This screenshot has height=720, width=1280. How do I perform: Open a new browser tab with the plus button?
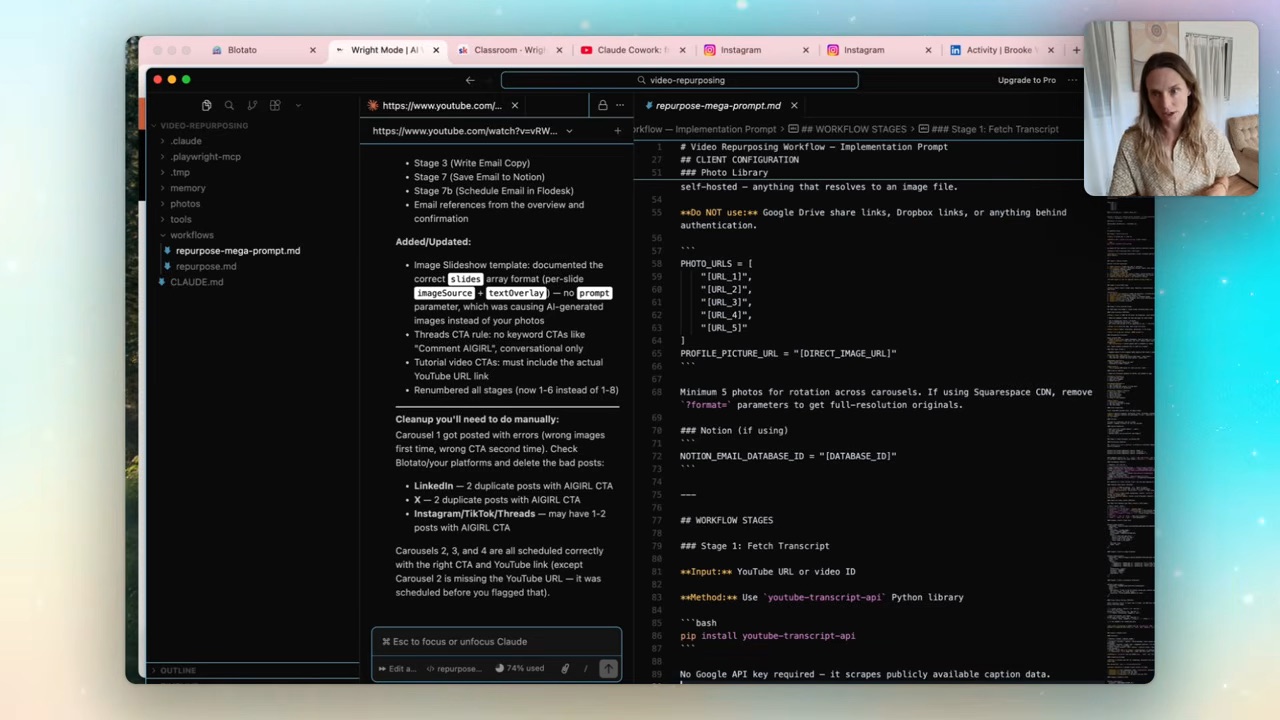1076,50
